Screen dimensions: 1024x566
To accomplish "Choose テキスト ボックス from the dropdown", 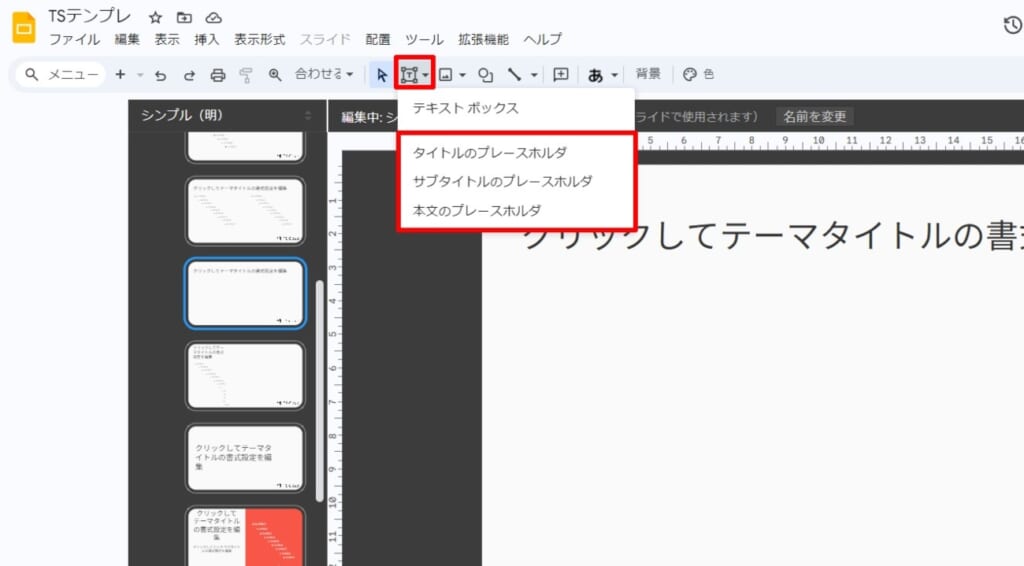I will 466,108.
